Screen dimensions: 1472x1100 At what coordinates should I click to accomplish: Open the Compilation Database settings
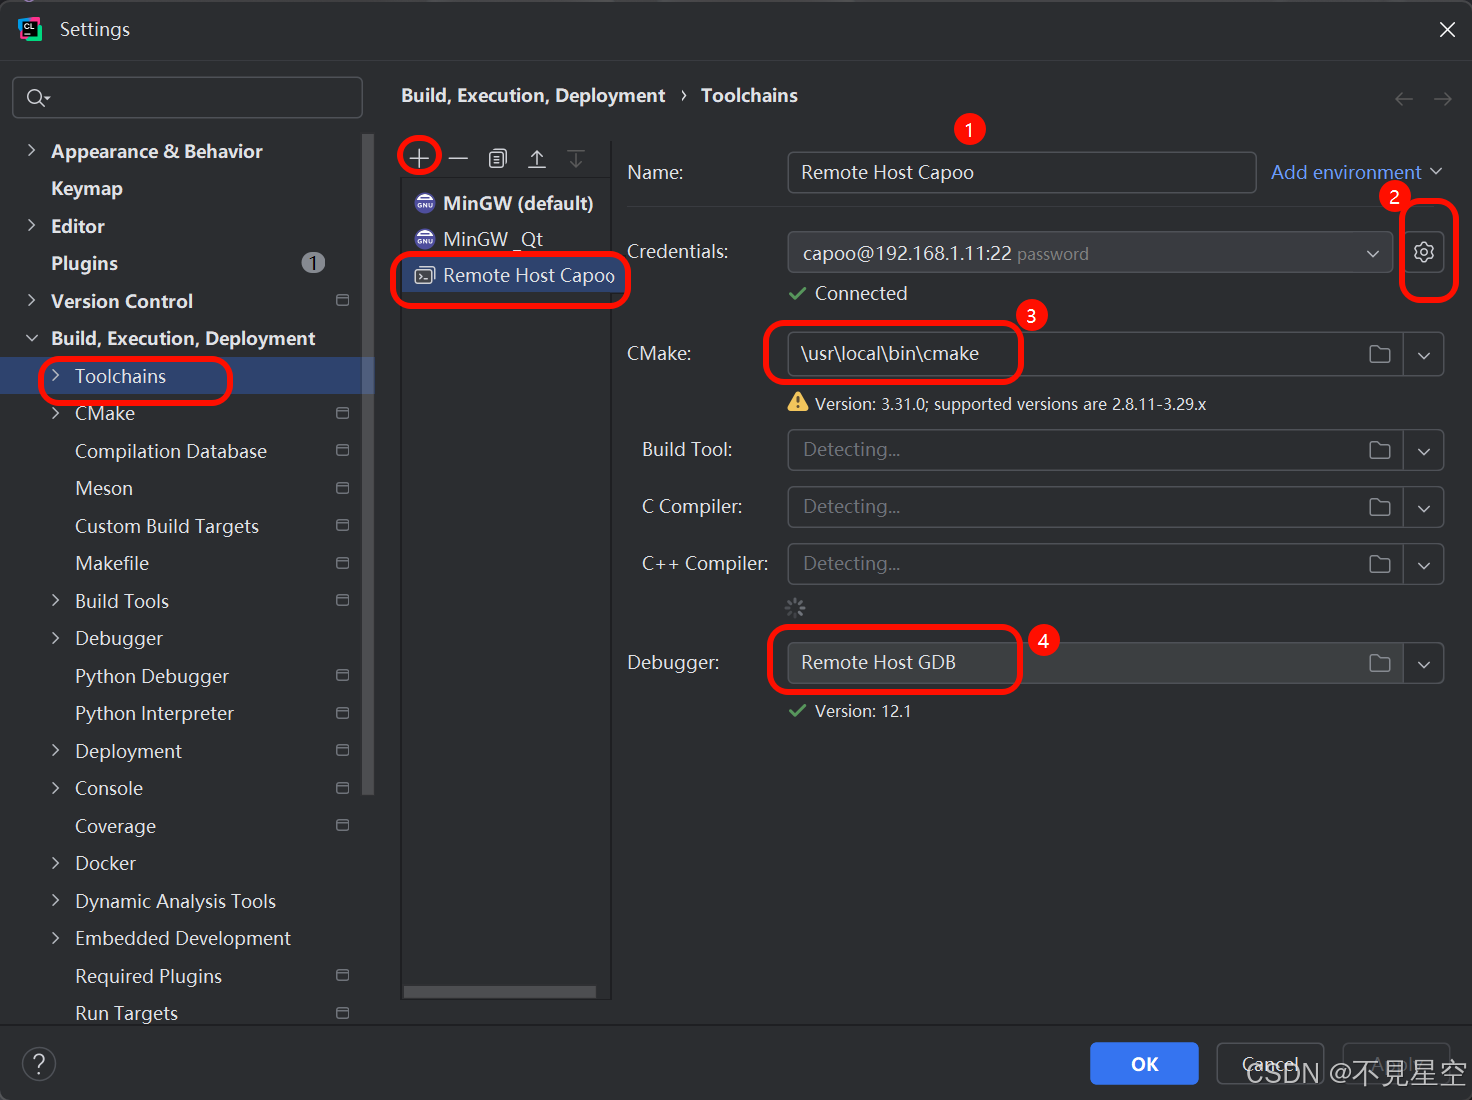coord(171,451)
